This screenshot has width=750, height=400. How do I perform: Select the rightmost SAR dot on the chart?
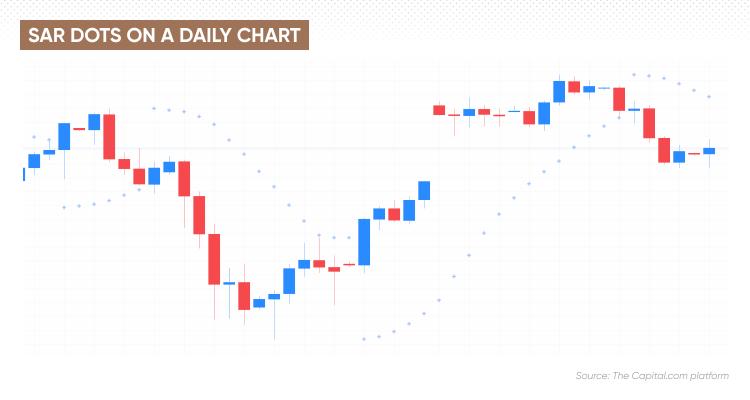click(x=709, y=97)
